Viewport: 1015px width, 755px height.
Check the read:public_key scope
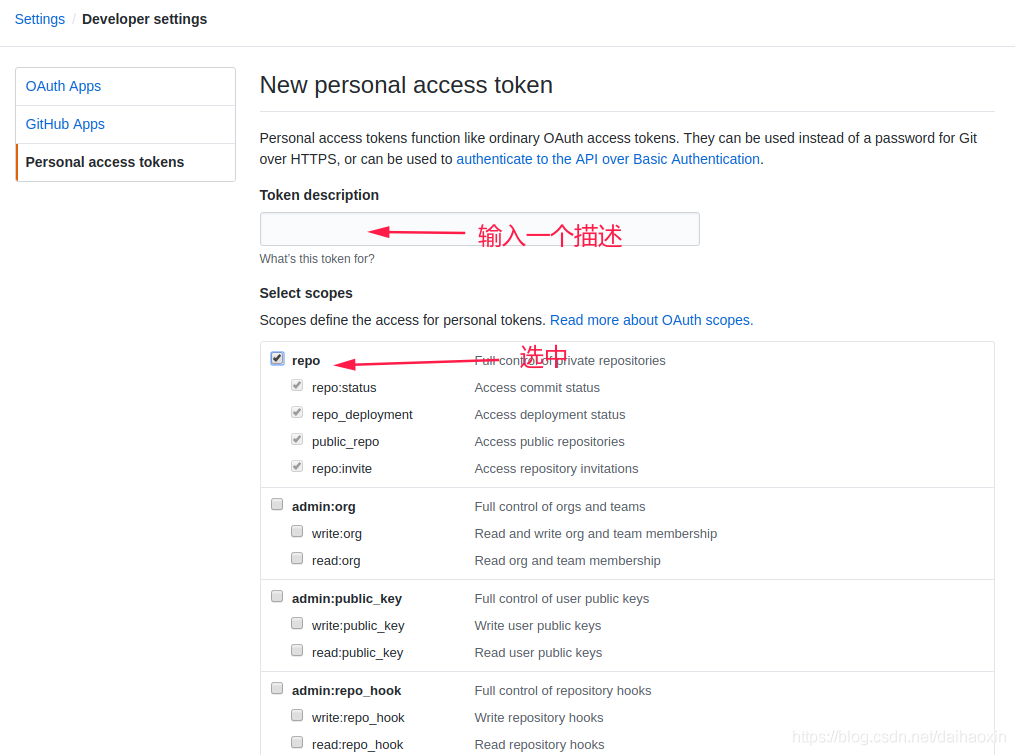pos(297,651)
